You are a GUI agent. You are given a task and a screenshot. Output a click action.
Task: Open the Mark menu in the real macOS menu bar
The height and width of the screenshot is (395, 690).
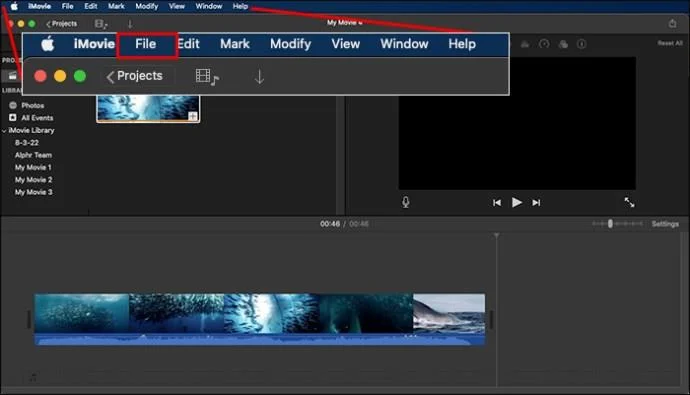pyautogui.click(x=116, y=6)
